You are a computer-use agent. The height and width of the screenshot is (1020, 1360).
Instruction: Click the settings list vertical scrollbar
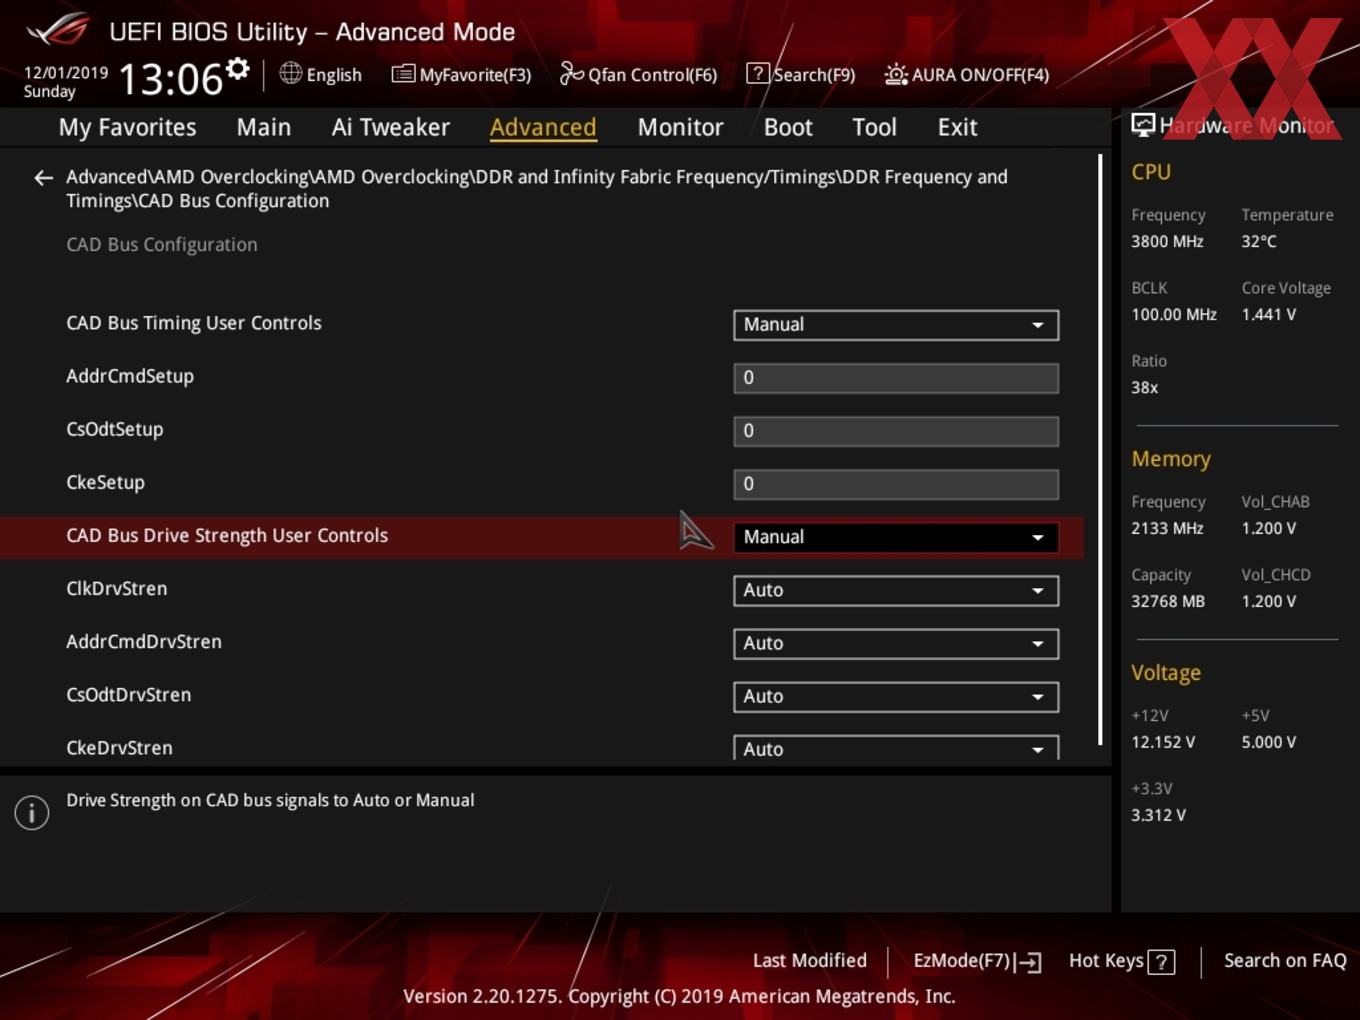coord(1100,450)
